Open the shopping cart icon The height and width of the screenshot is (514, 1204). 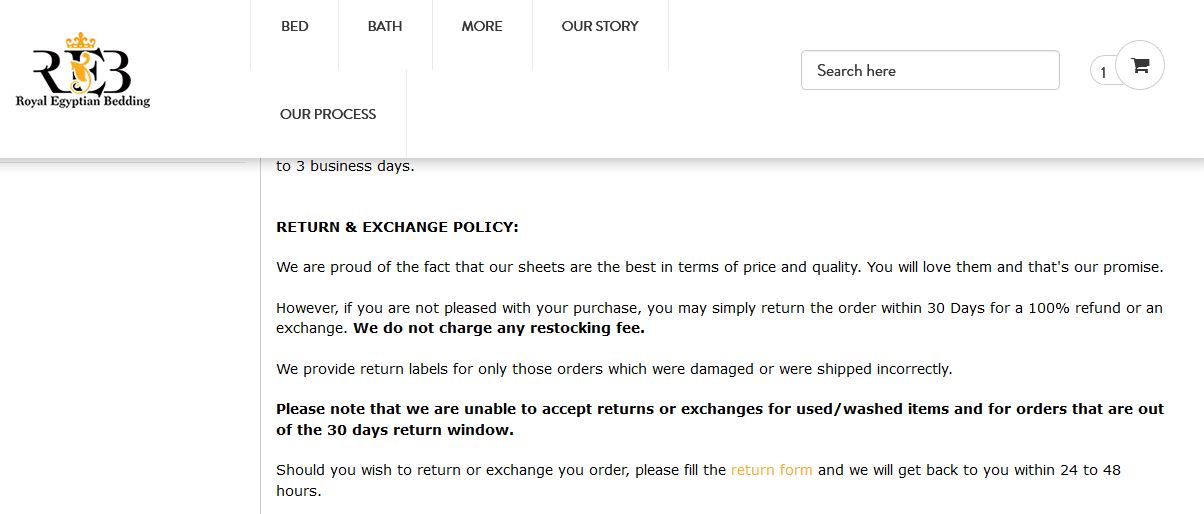tap(1139, 66)
